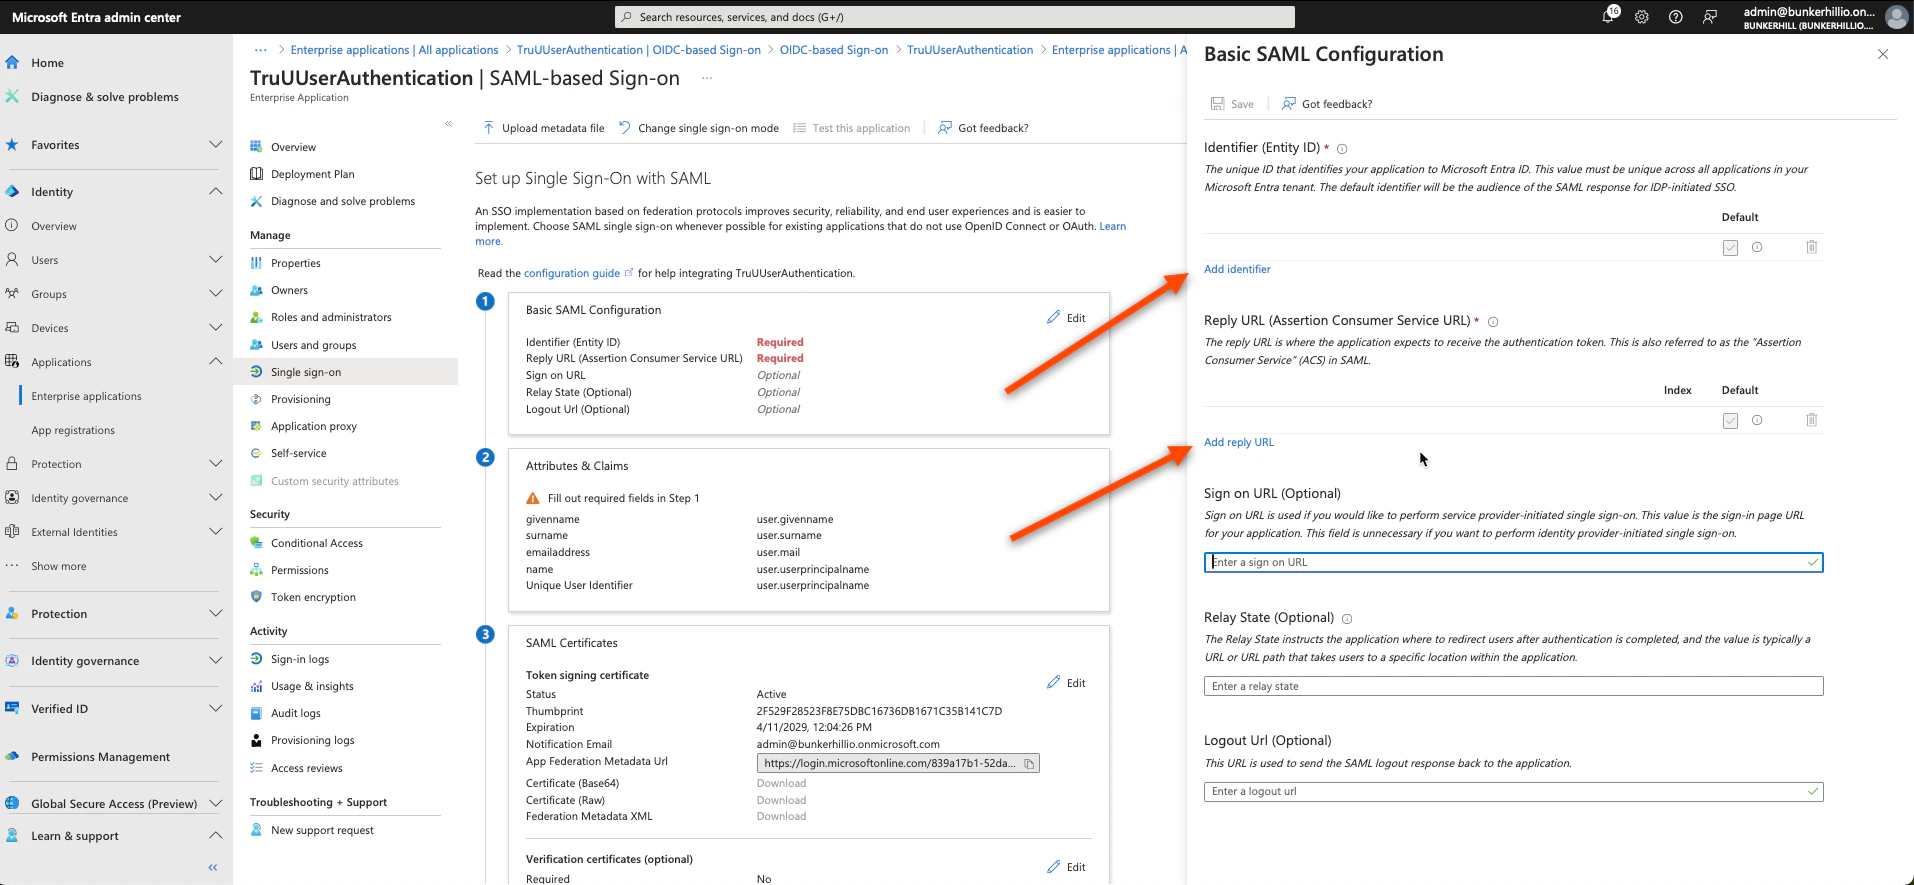The image size is (1914, 885).
Task: Edit Verification certificates section
Action: 1066,867
